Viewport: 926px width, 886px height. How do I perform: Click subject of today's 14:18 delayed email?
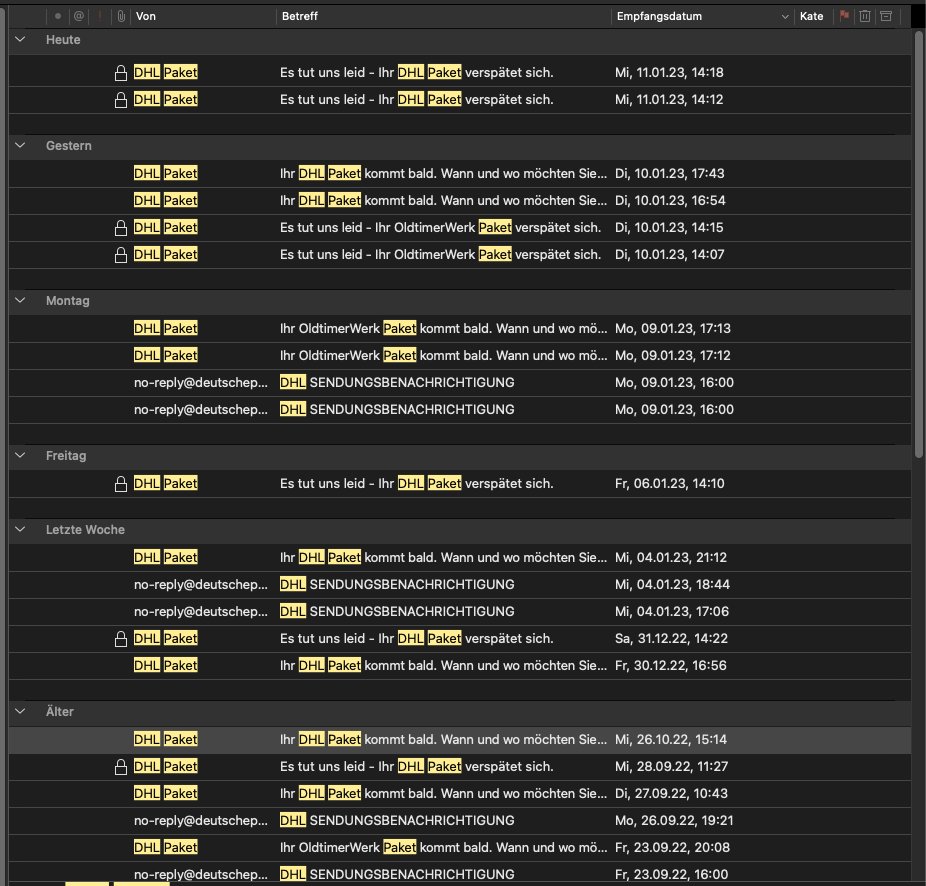pos(416,73)
